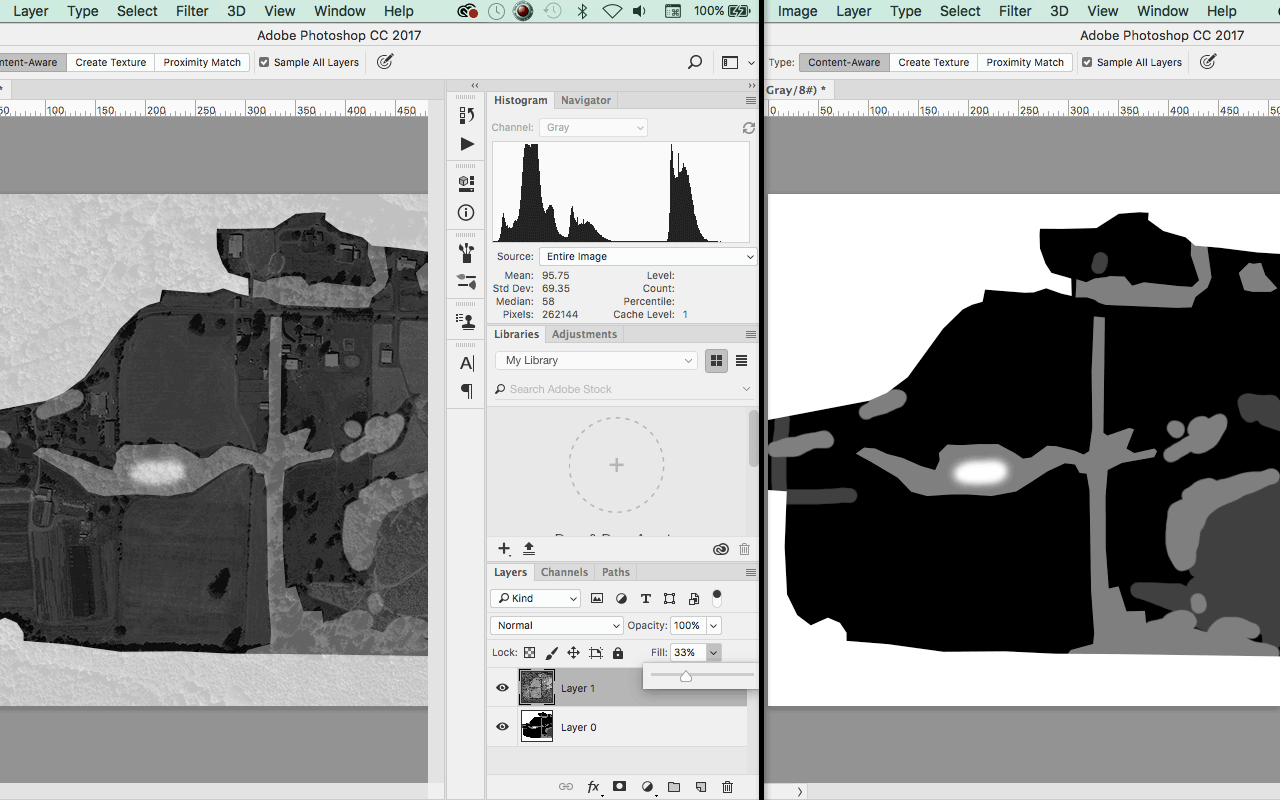Screen dimensions: 1280x800
Task: Expand the Search Adobe Stock options arrow
Action: (746, 389)
